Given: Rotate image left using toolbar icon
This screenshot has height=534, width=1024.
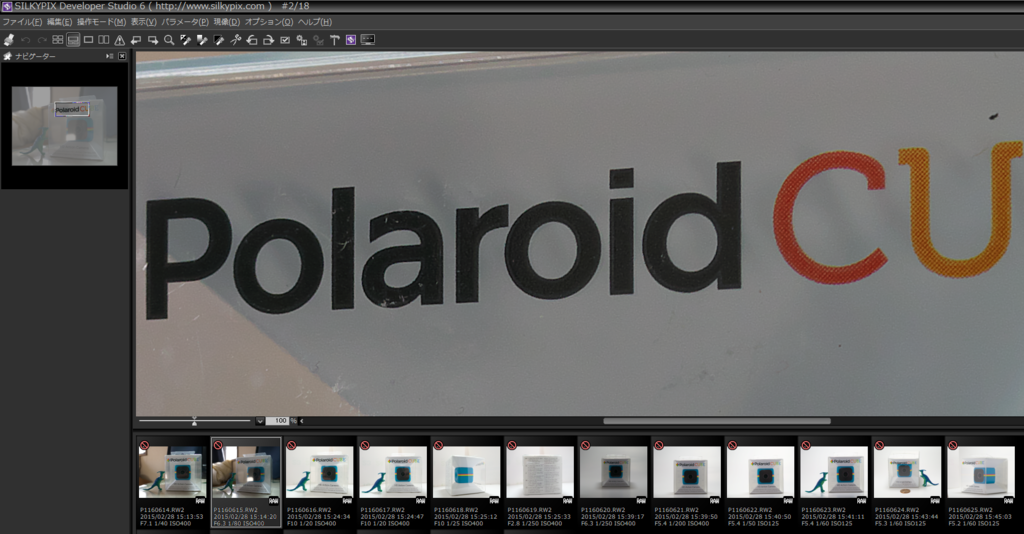Looking at the screenshot, I should click(252, 40).
